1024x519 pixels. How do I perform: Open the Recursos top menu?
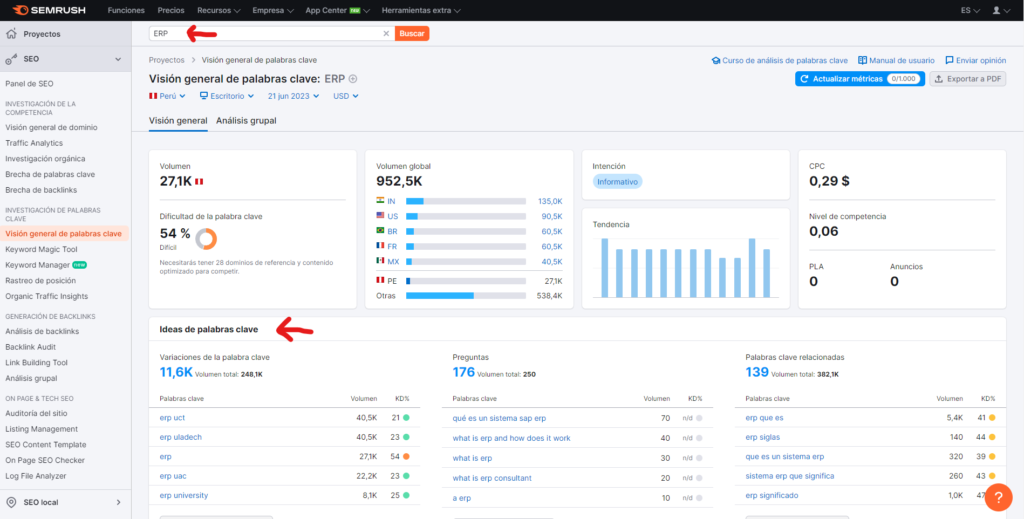219,10
